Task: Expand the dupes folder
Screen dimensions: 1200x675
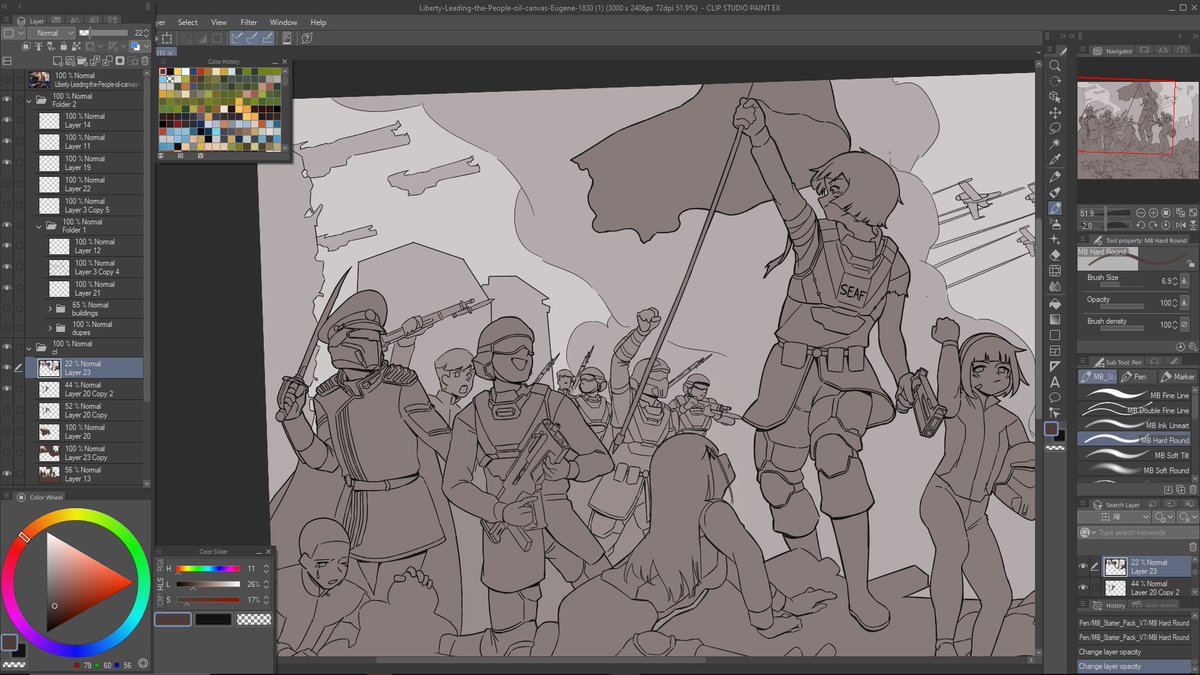Action: (x=50, y=328)
